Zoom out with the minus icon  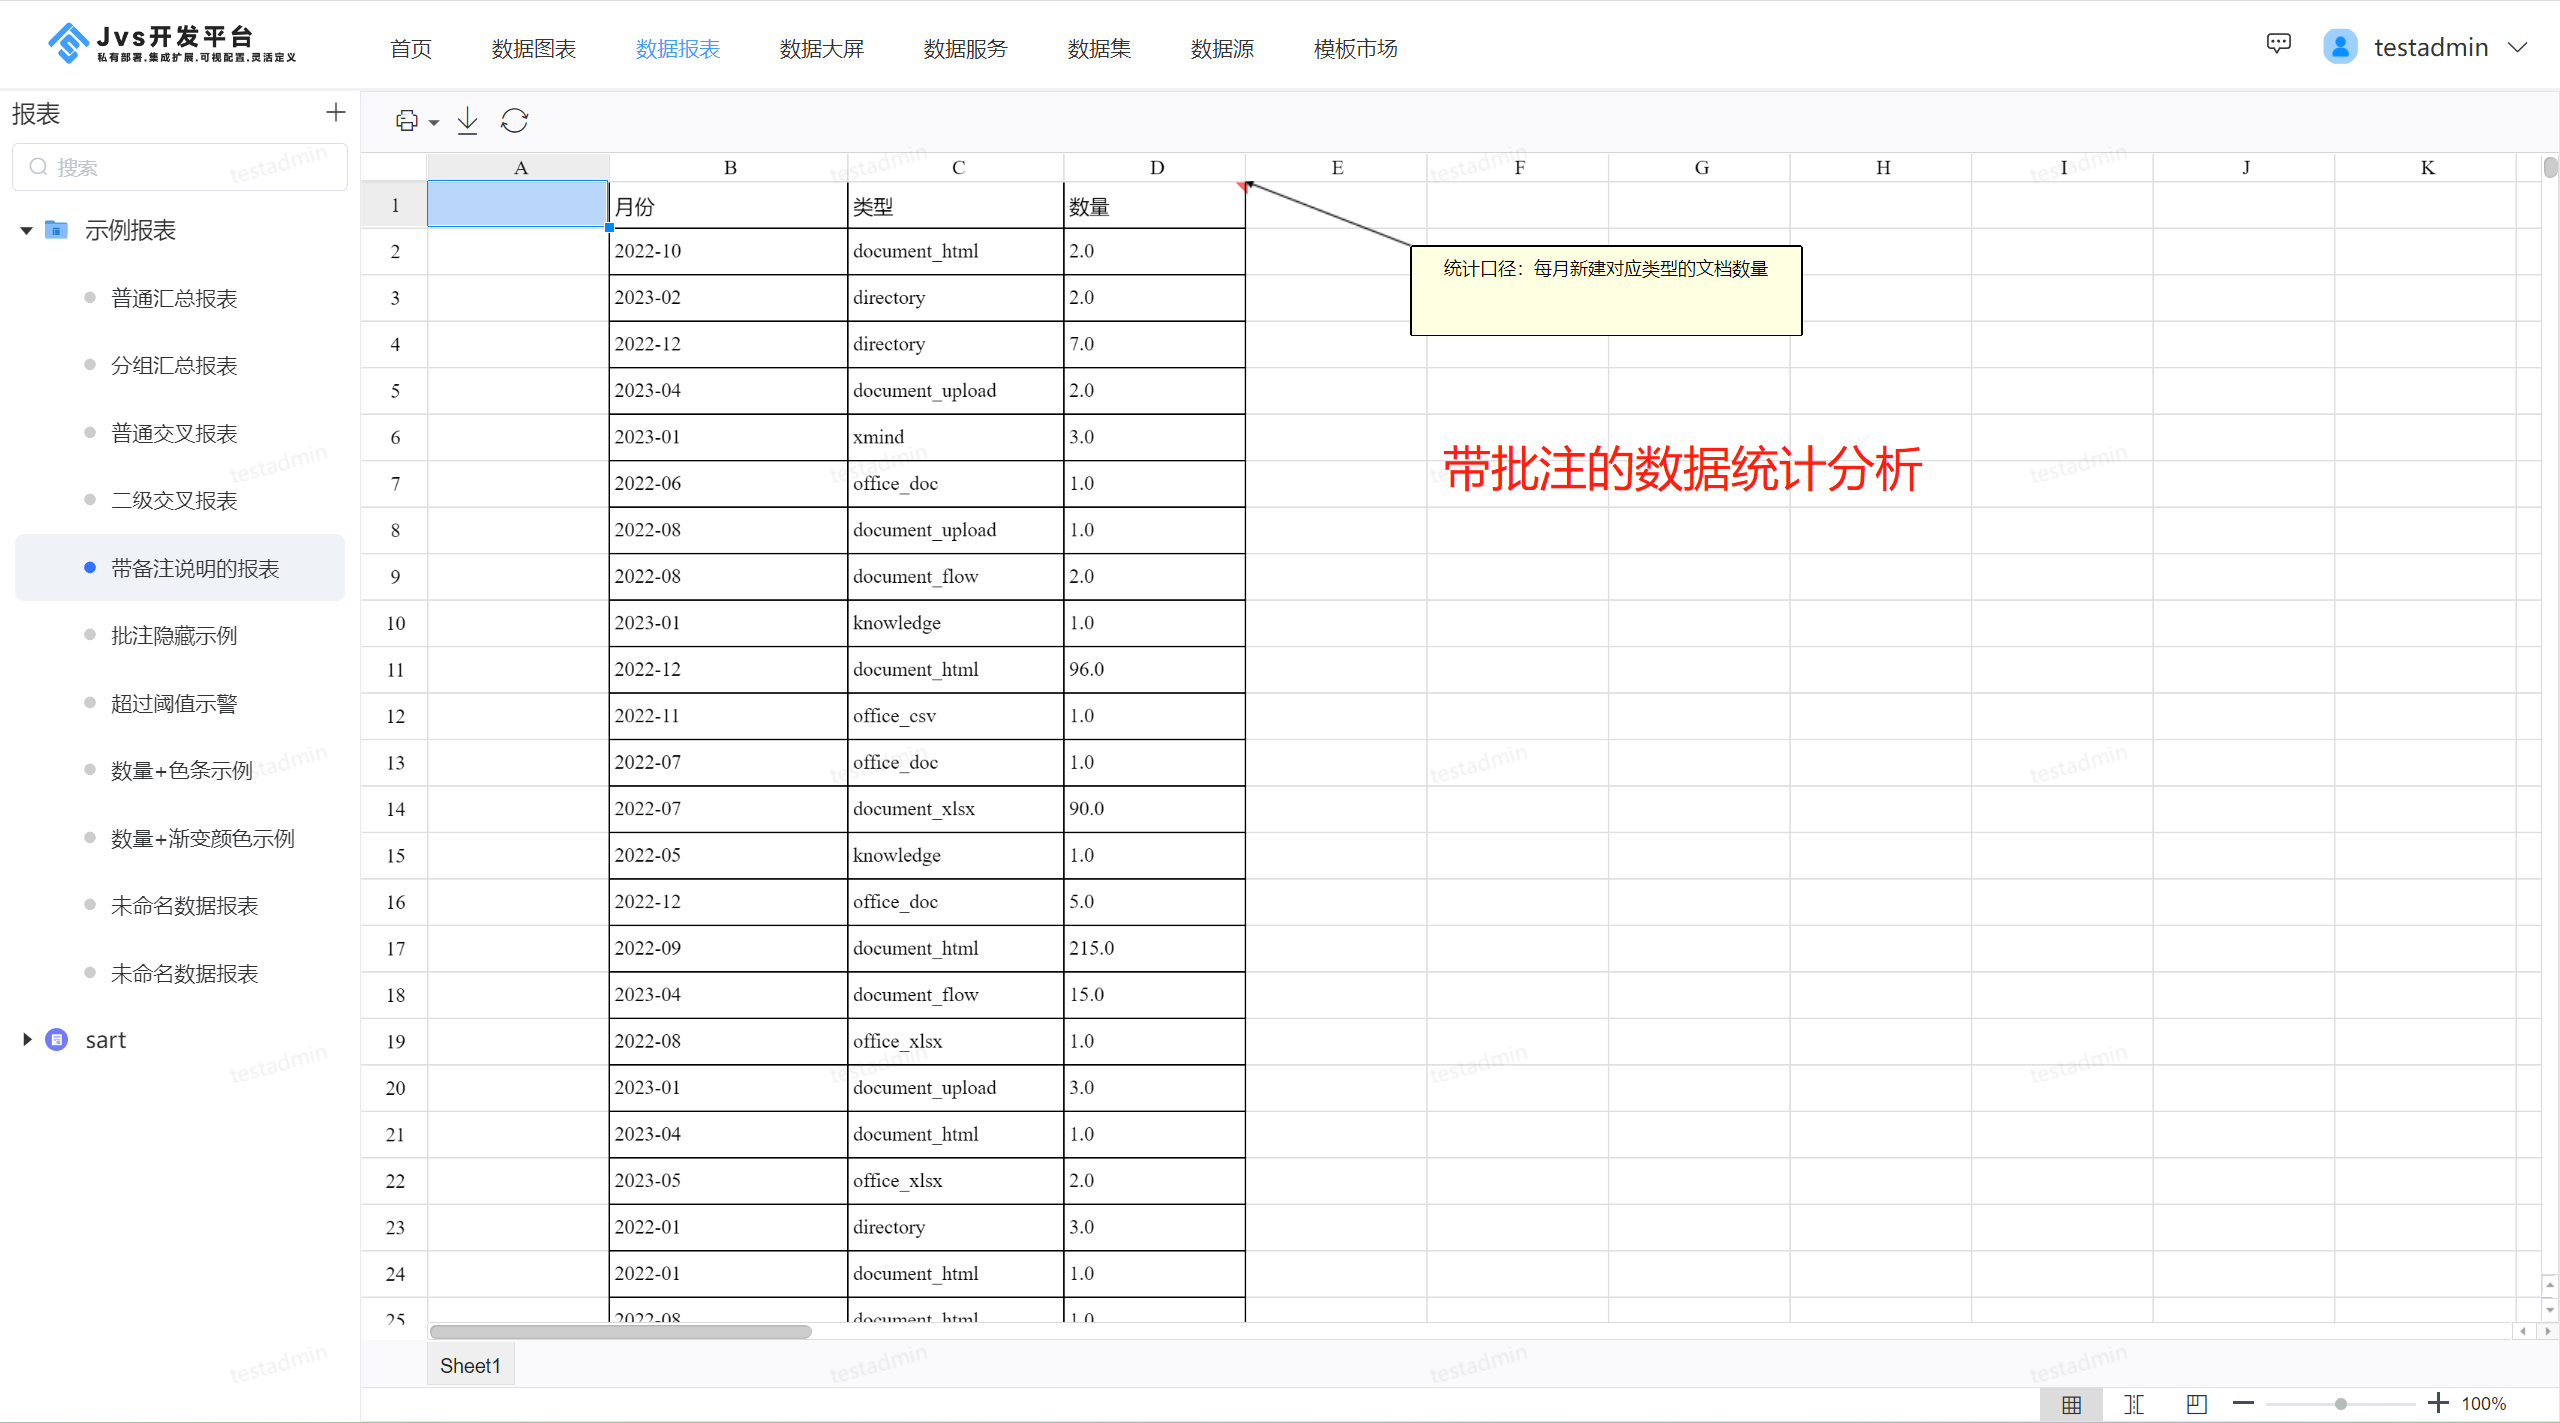coord(2243,1403)
